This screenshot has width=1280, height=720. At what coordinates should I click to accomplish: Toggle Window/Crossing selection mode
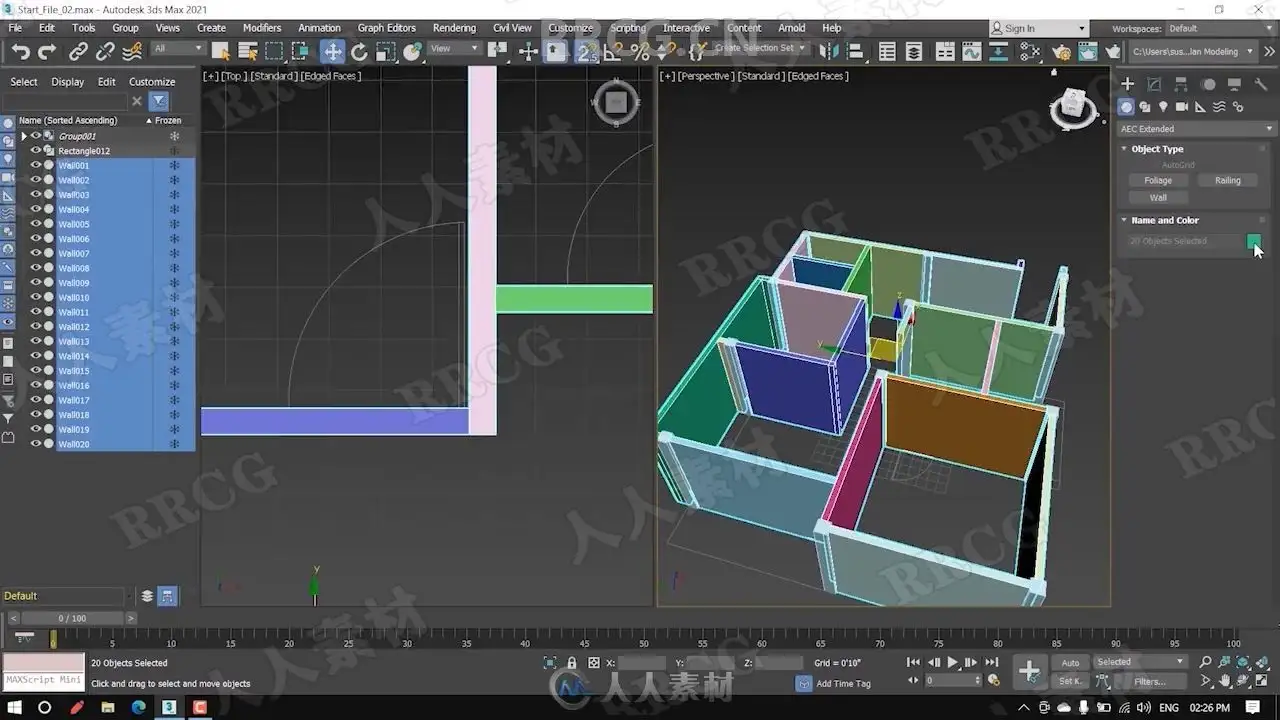click(301, 52)
